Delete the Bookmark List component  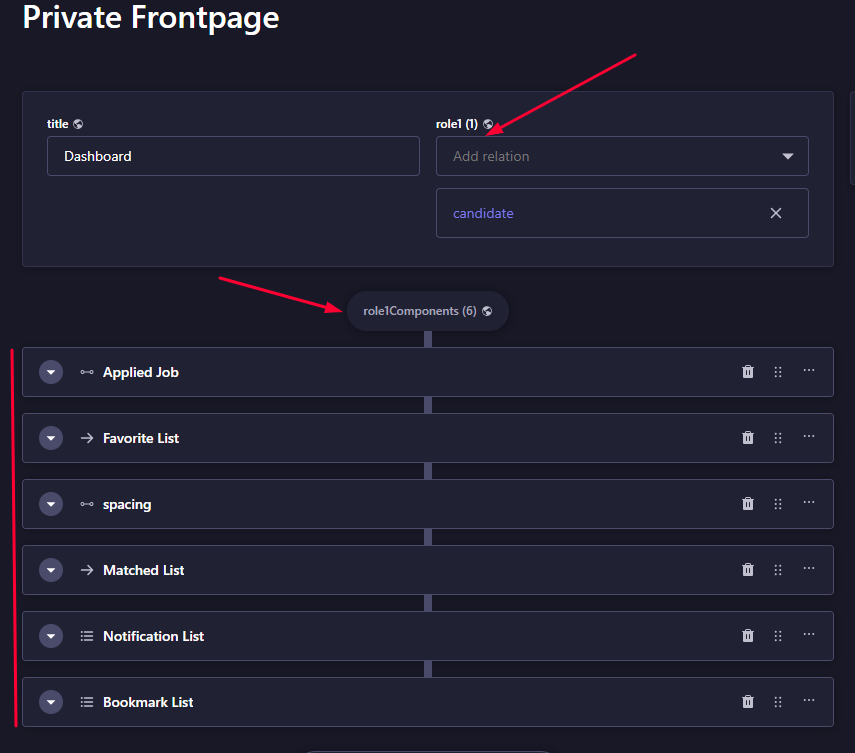click(x=748, y=702)
